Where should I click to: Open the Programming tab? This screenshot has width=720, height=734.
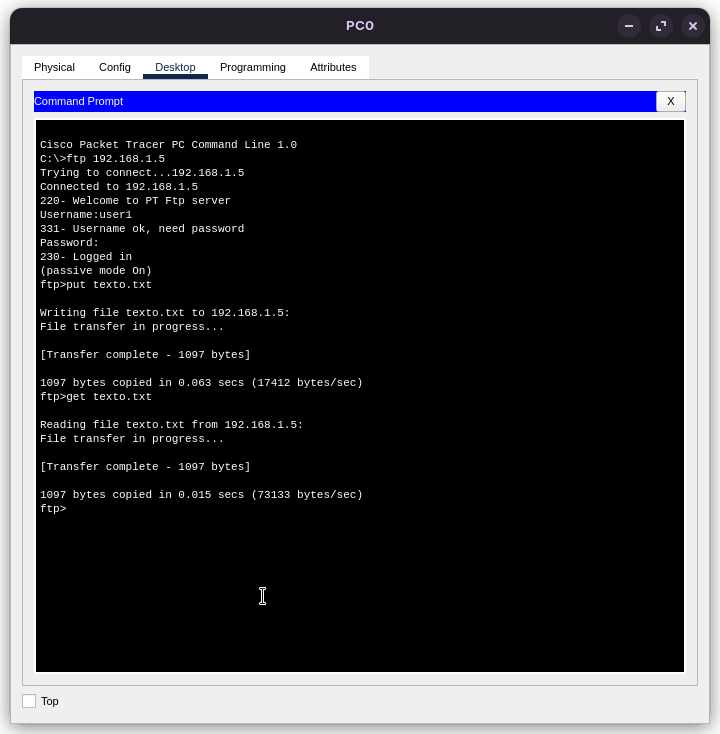coord(253,67)
